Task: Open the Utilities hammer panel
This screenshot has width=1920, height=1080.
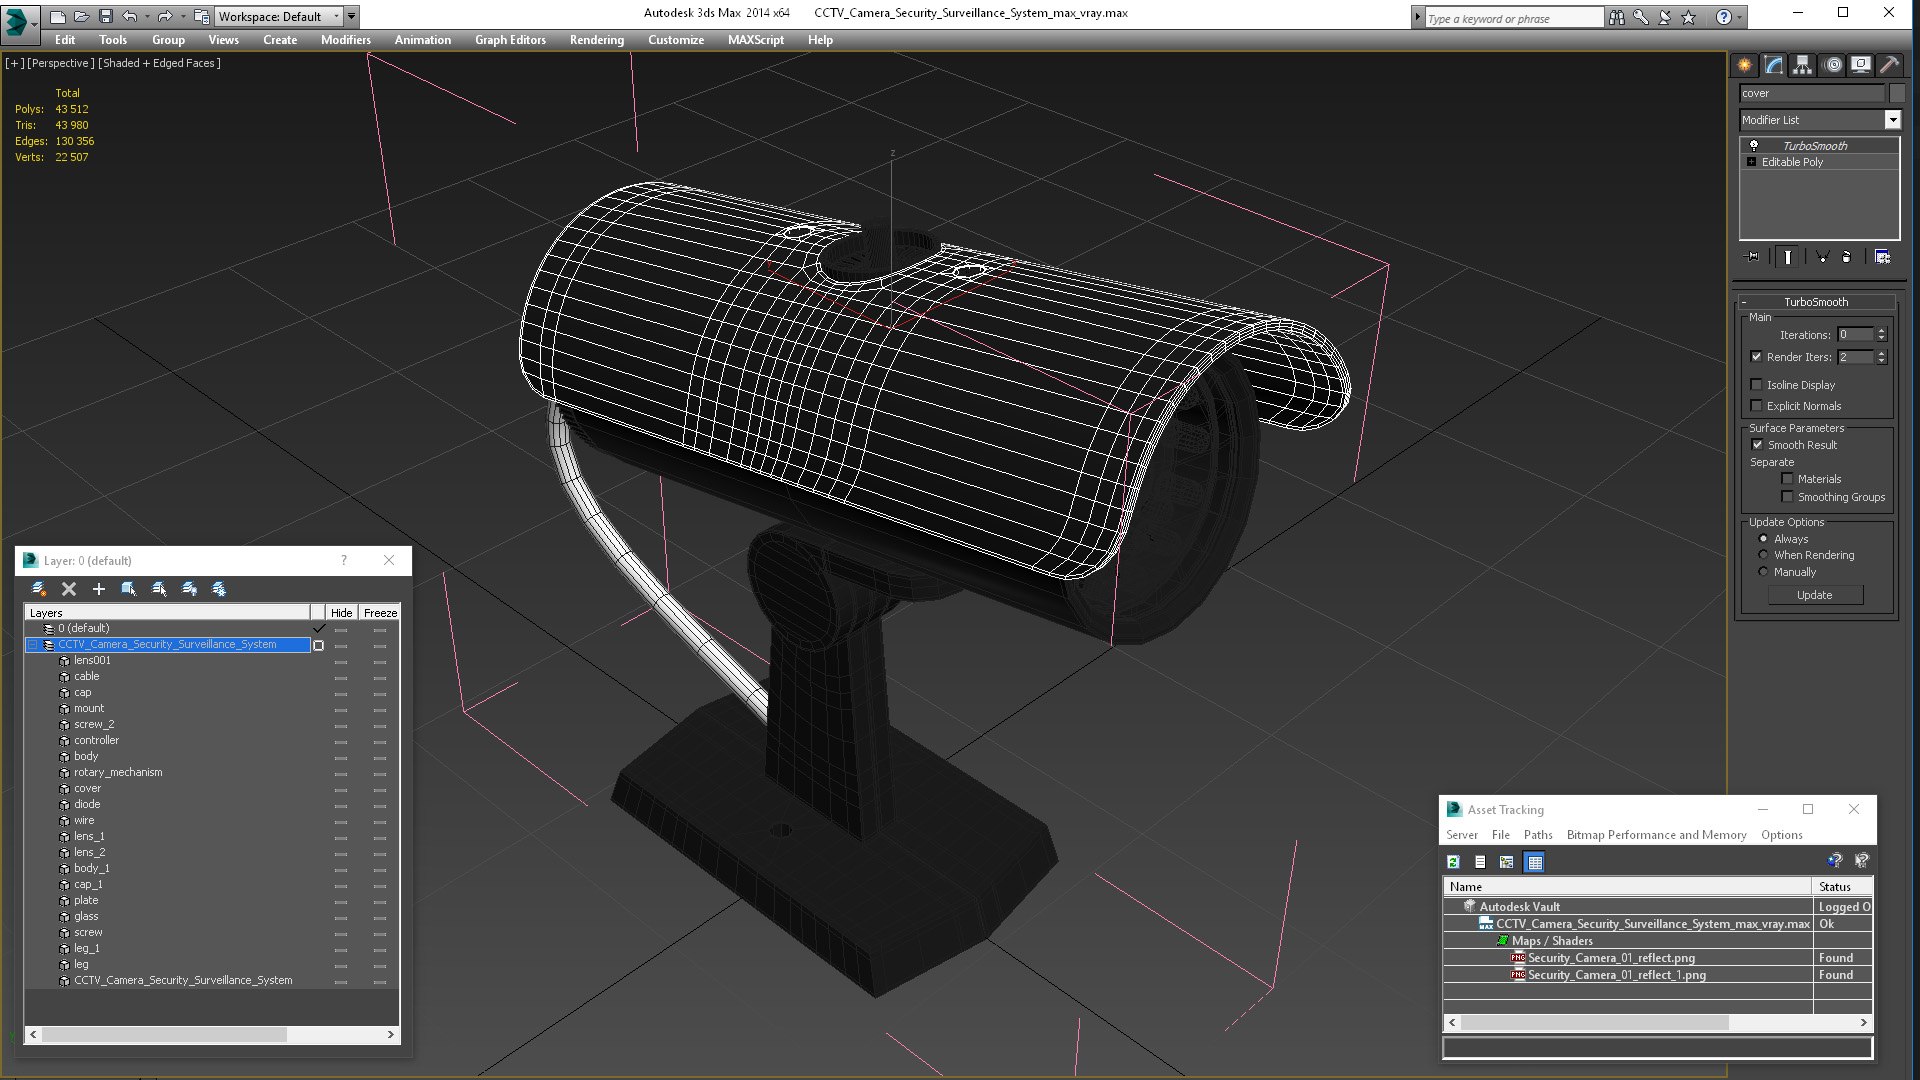Action: 1889,65
